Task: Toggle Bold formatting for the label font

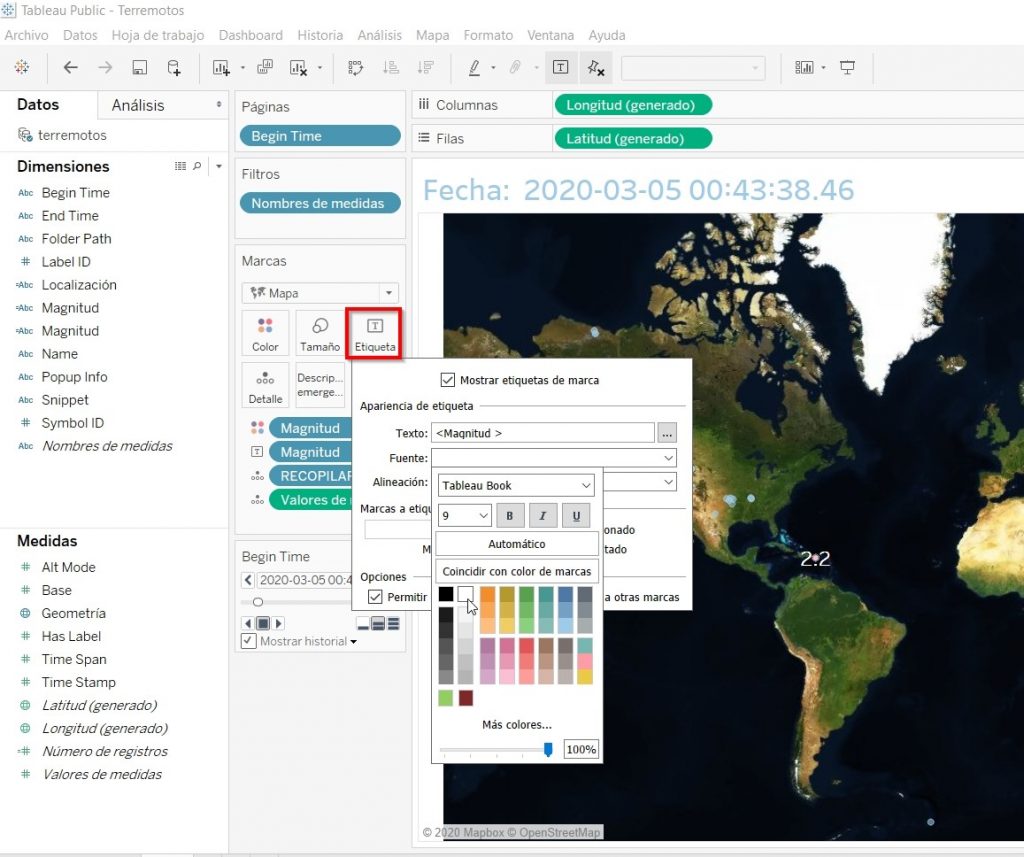Action: tap(511, 514)
